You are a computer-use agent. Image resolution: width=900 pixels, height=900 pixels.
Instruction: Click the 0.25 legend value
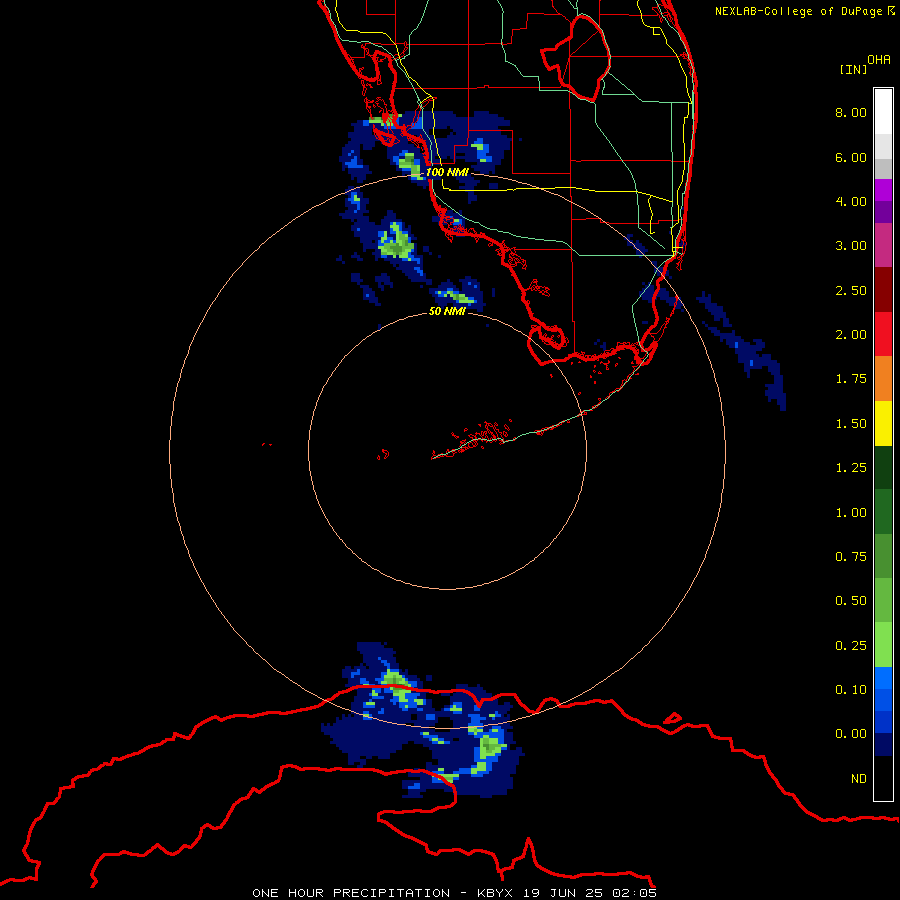tap(851, 646)
